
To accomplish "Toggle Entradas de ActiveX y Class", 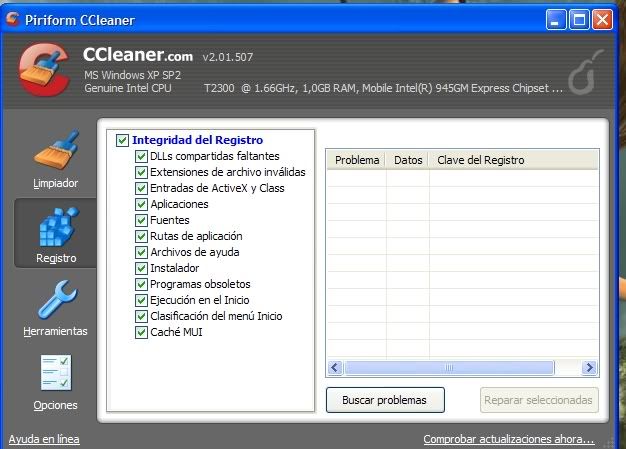I will tap(141, 188).
